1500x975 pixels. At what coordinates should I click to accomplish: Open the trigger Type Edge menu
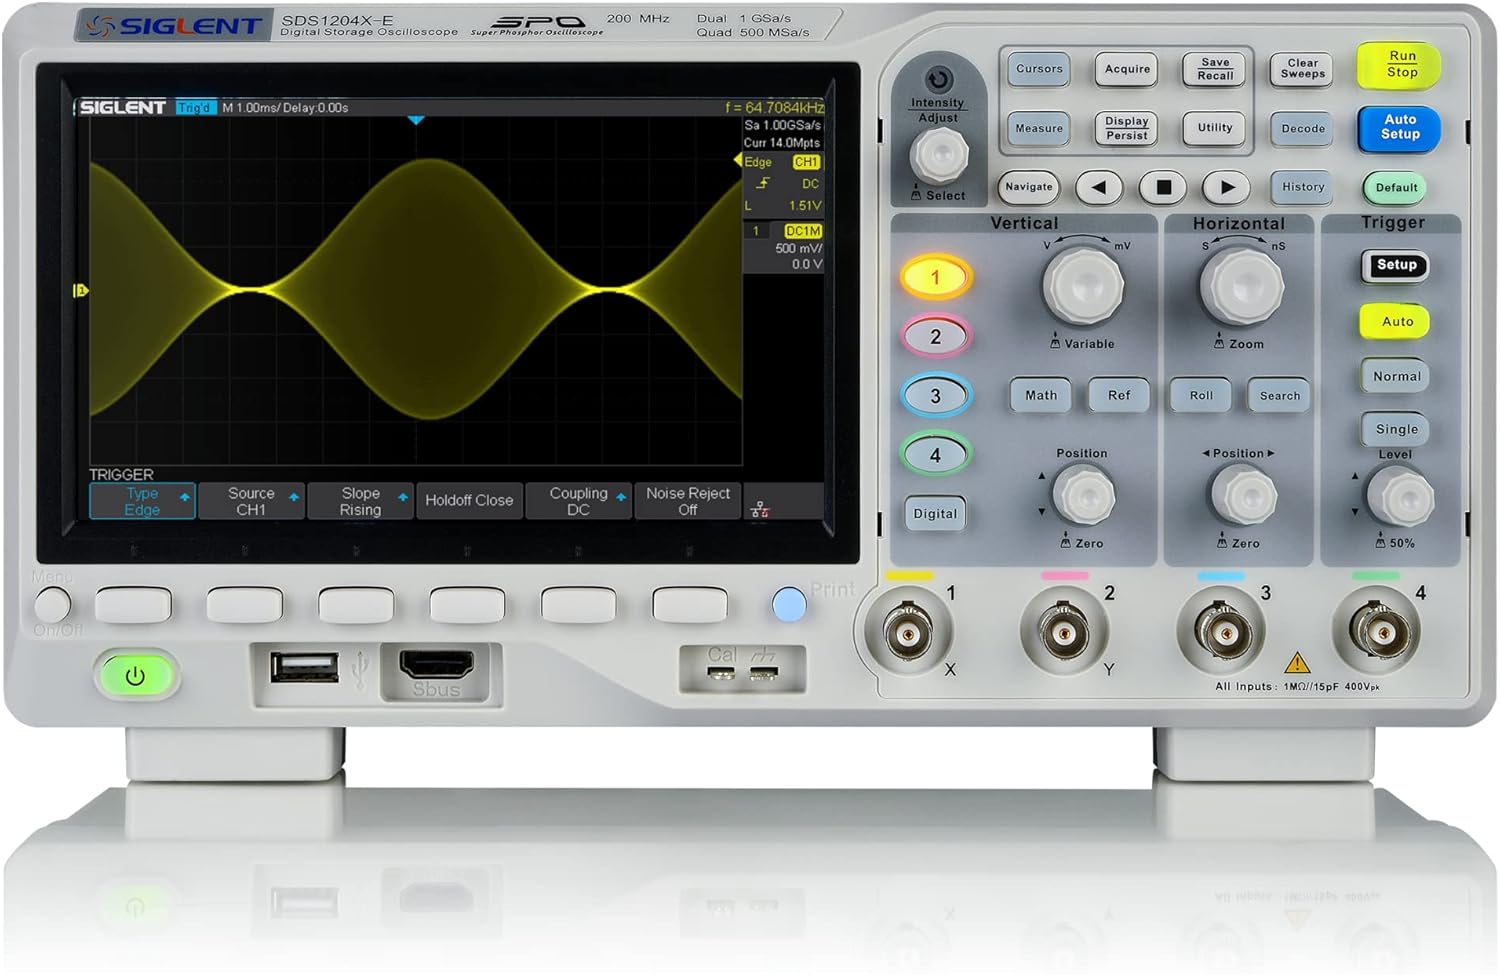(142, 500)
